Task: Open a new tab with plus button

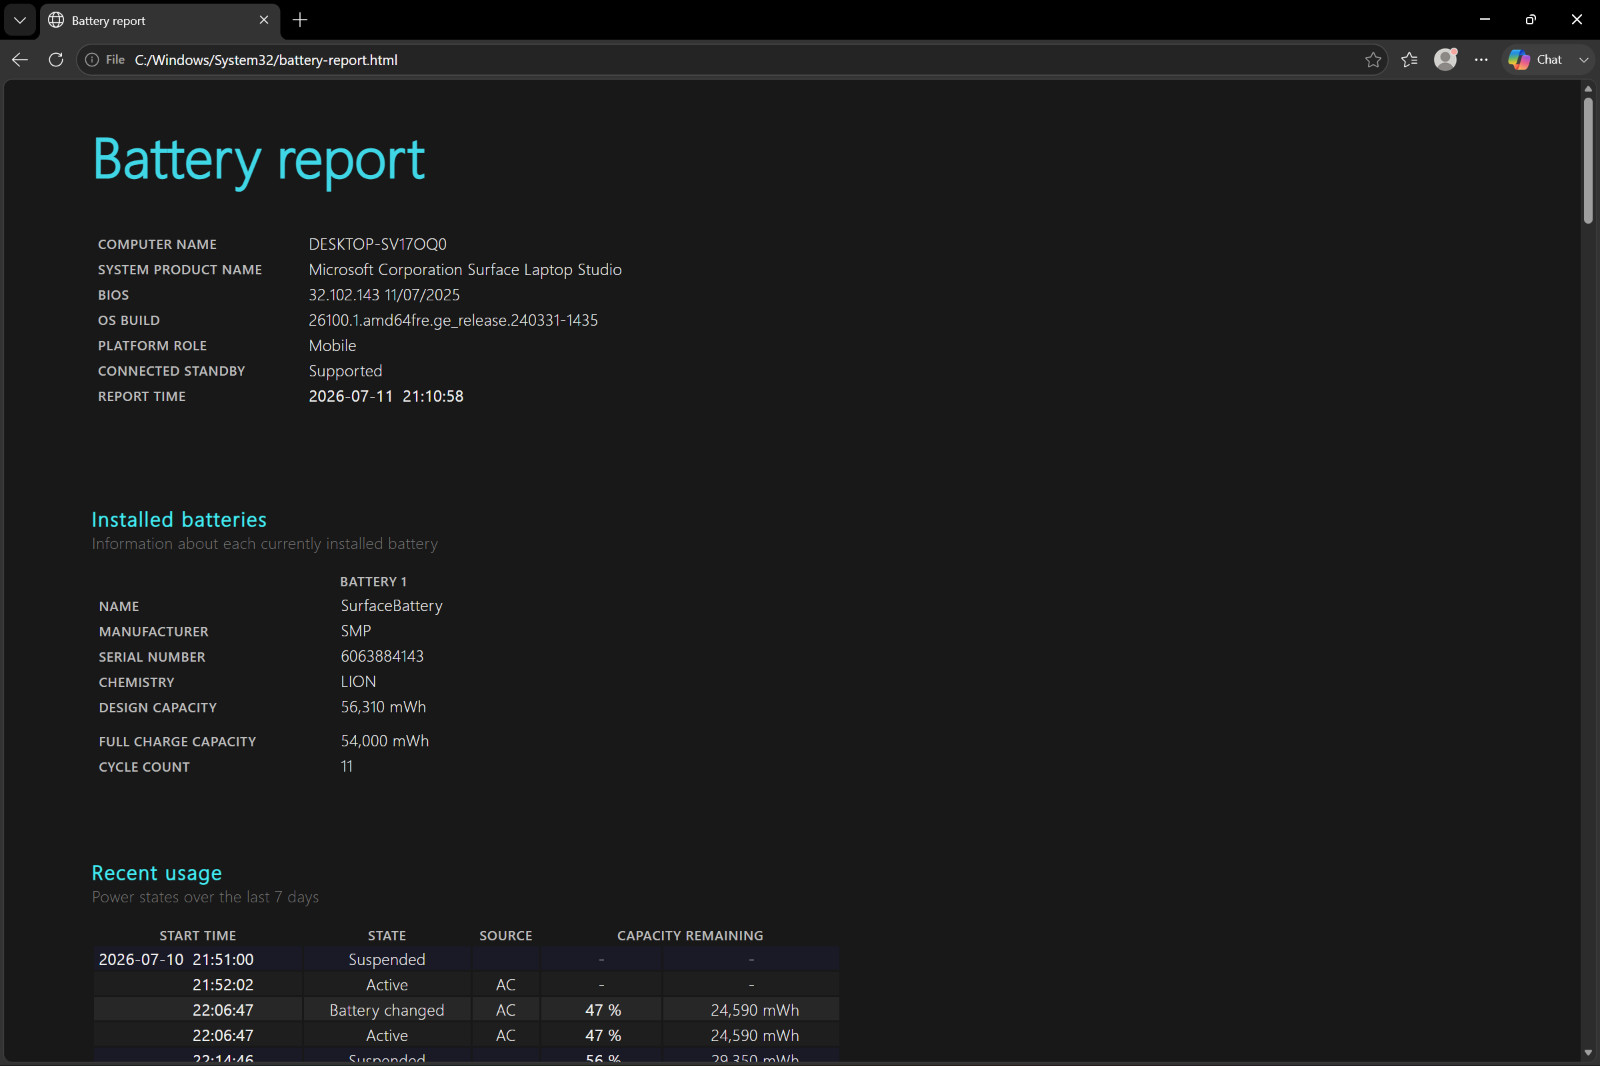Action: point(300,20)
